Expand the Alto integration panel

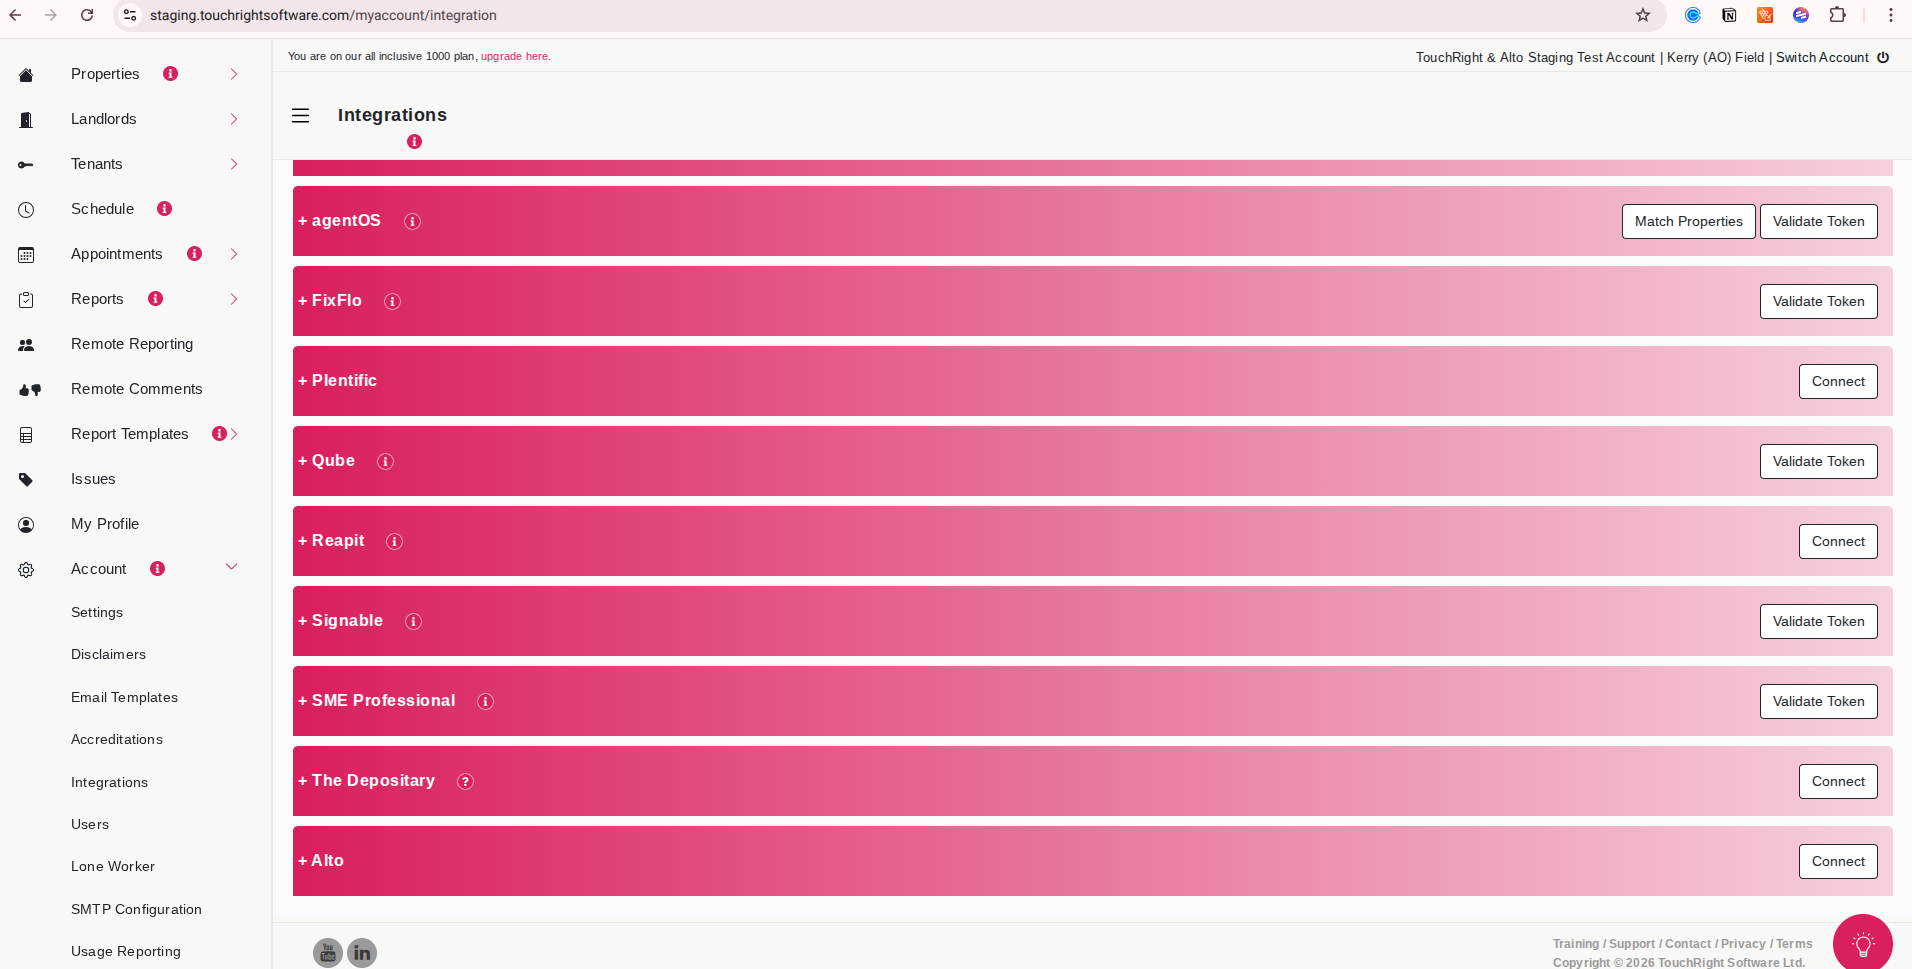tap(321, 861)
